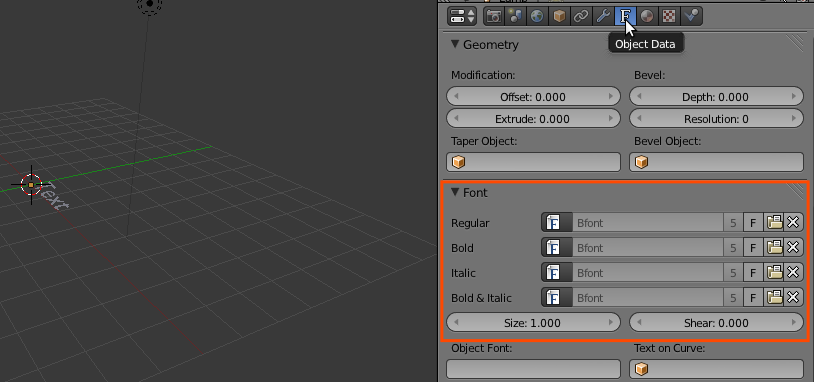
Task: Open the Bevel Object selector field
Action: tap(716, 162)
